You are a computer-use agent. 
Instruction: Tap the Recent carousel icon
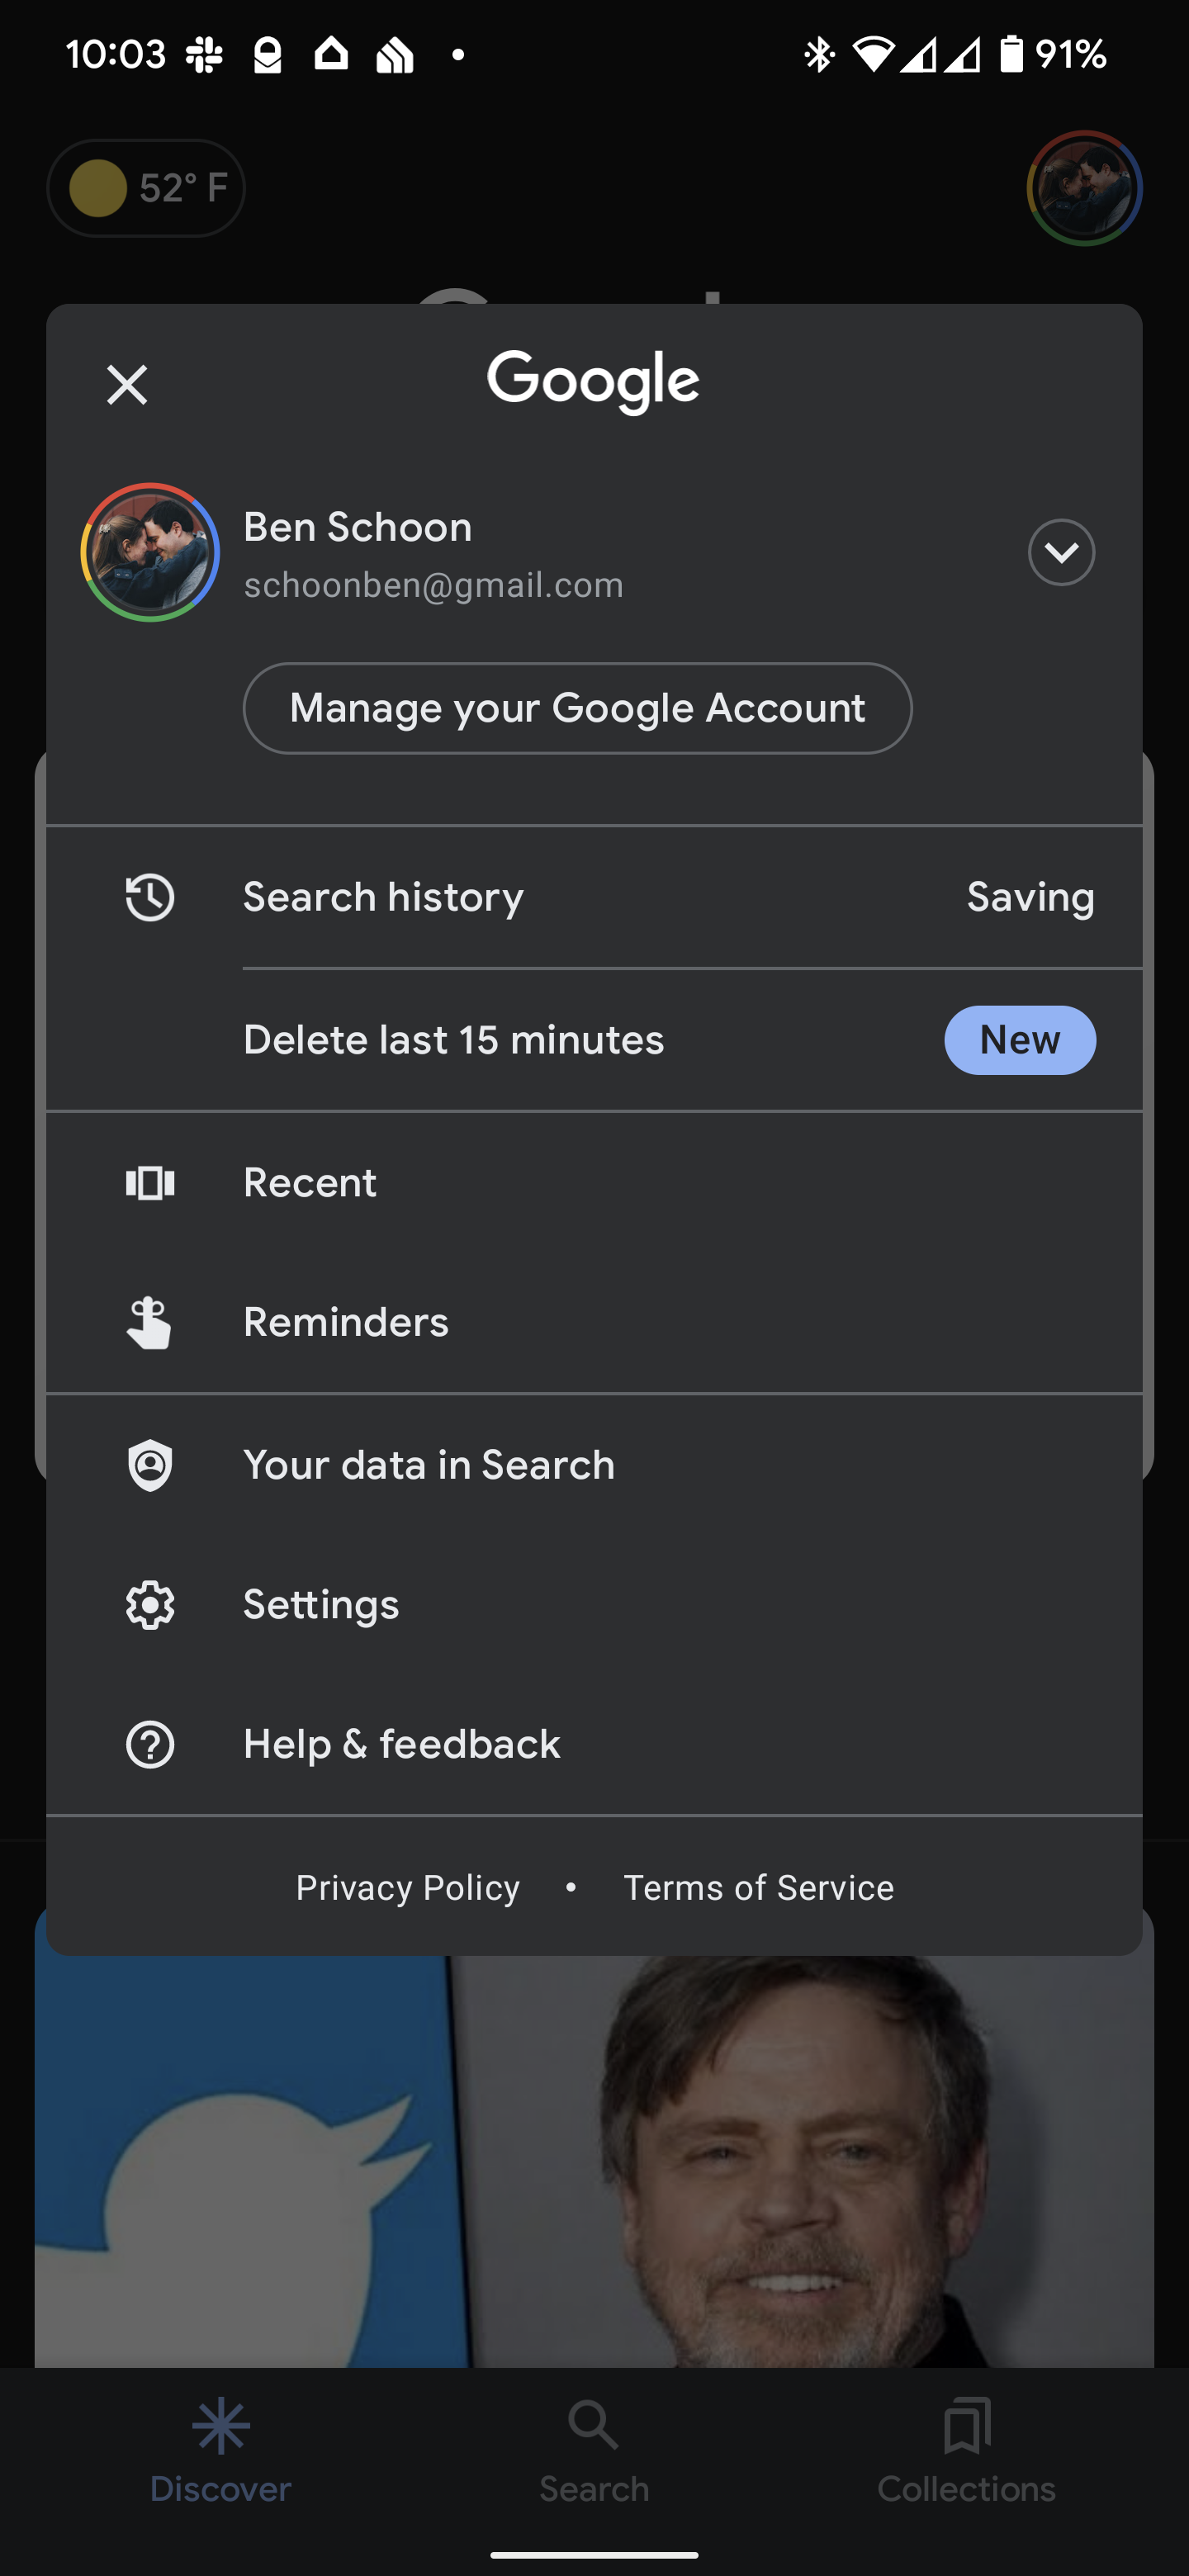click(150, 1183)
